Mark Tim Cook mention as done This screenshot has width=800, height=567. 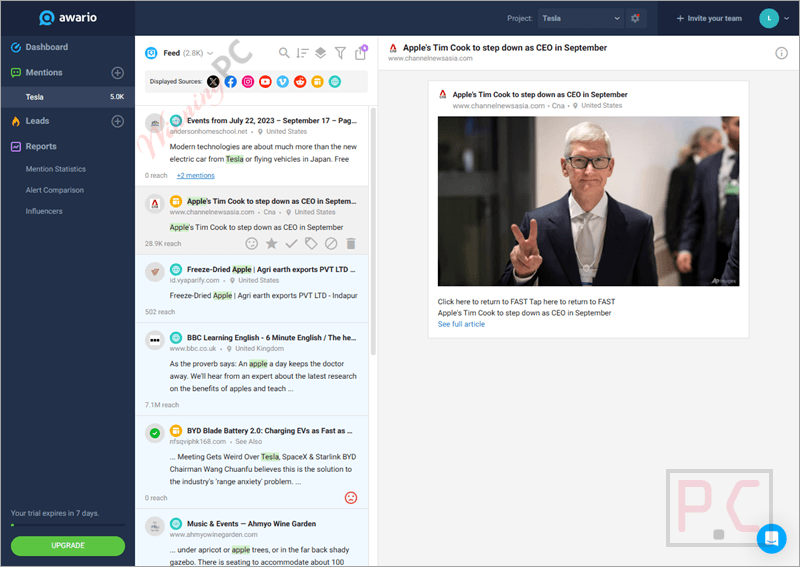[x=291, y=244]
